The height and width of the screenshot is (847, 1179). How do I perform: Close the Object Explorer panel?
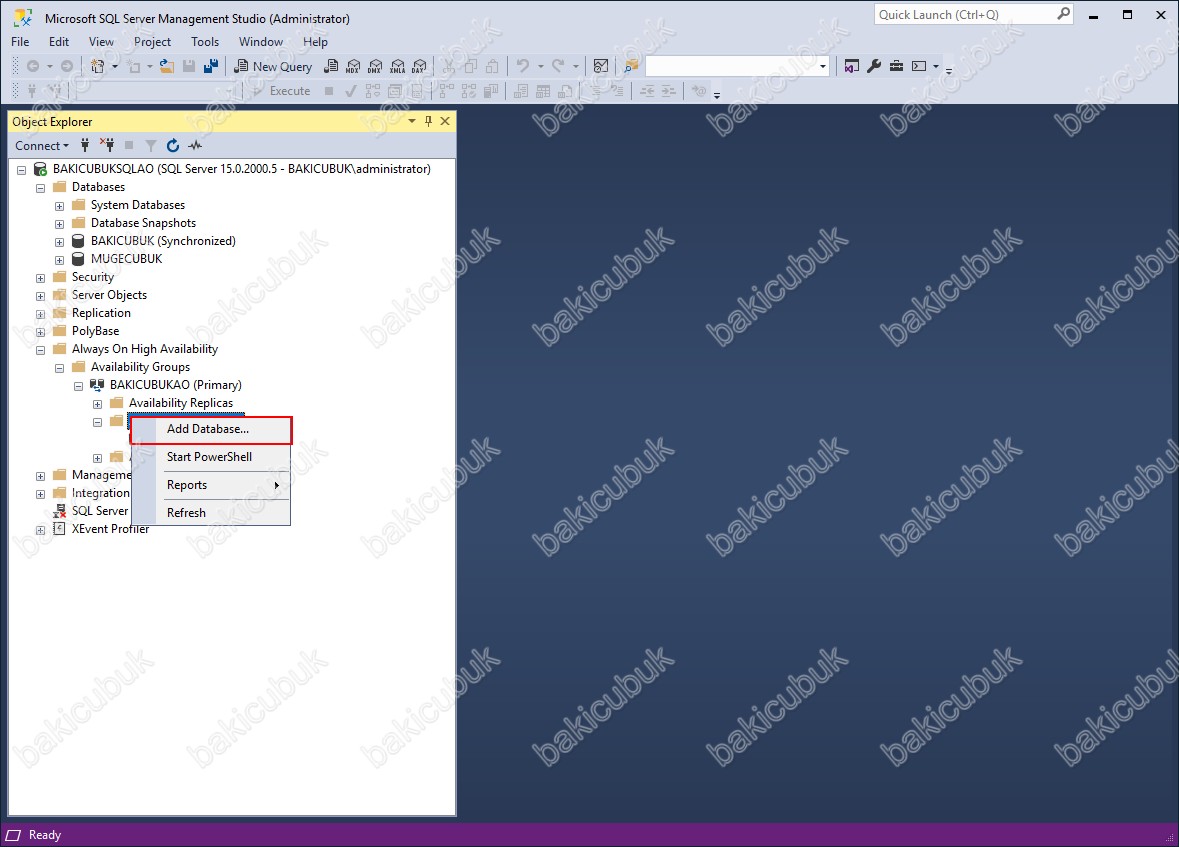coord(445,121)
